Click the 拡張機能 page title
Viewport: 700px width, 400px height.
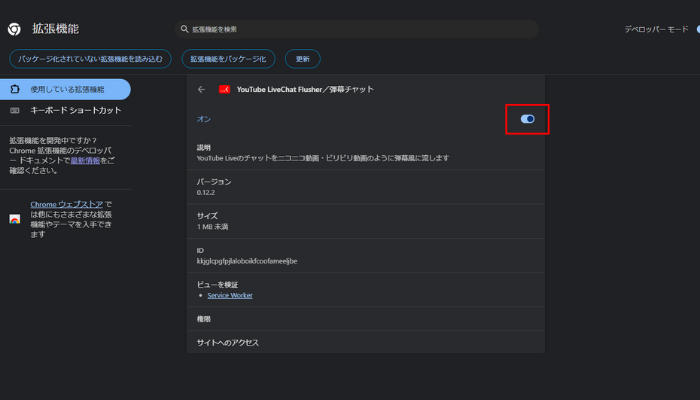[55, 29]
